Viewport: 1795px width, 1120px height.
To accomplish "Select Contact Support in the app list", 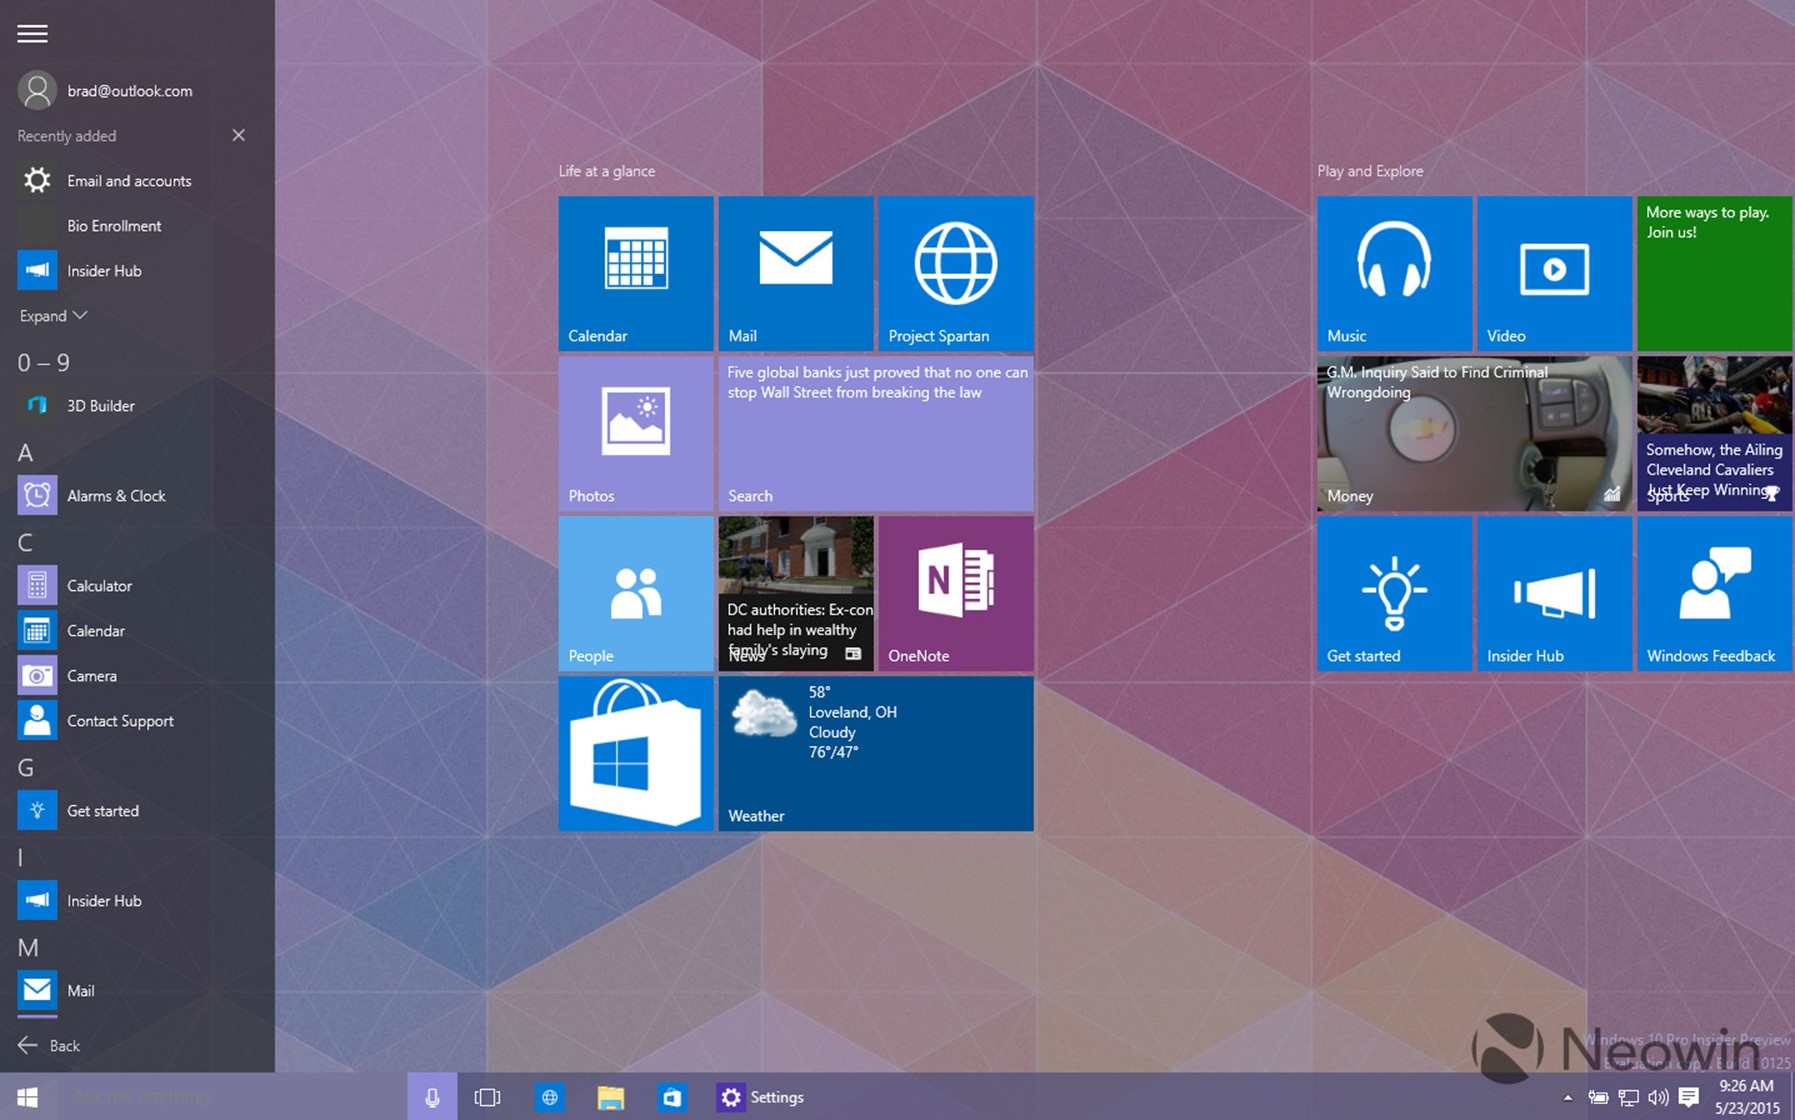I will coord(119,721).
